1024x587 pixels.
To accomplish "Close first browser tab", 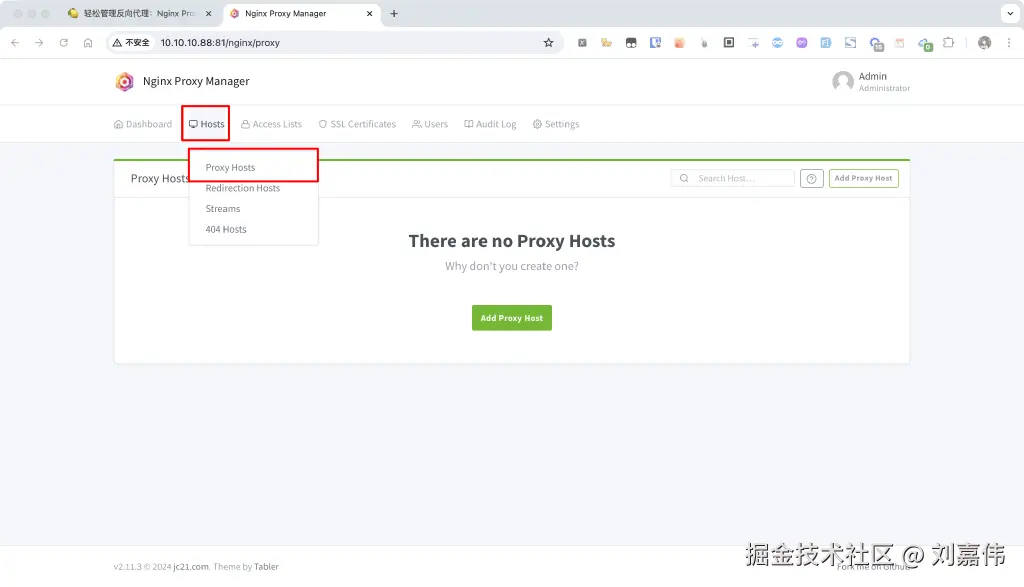I will pos(208,13).
